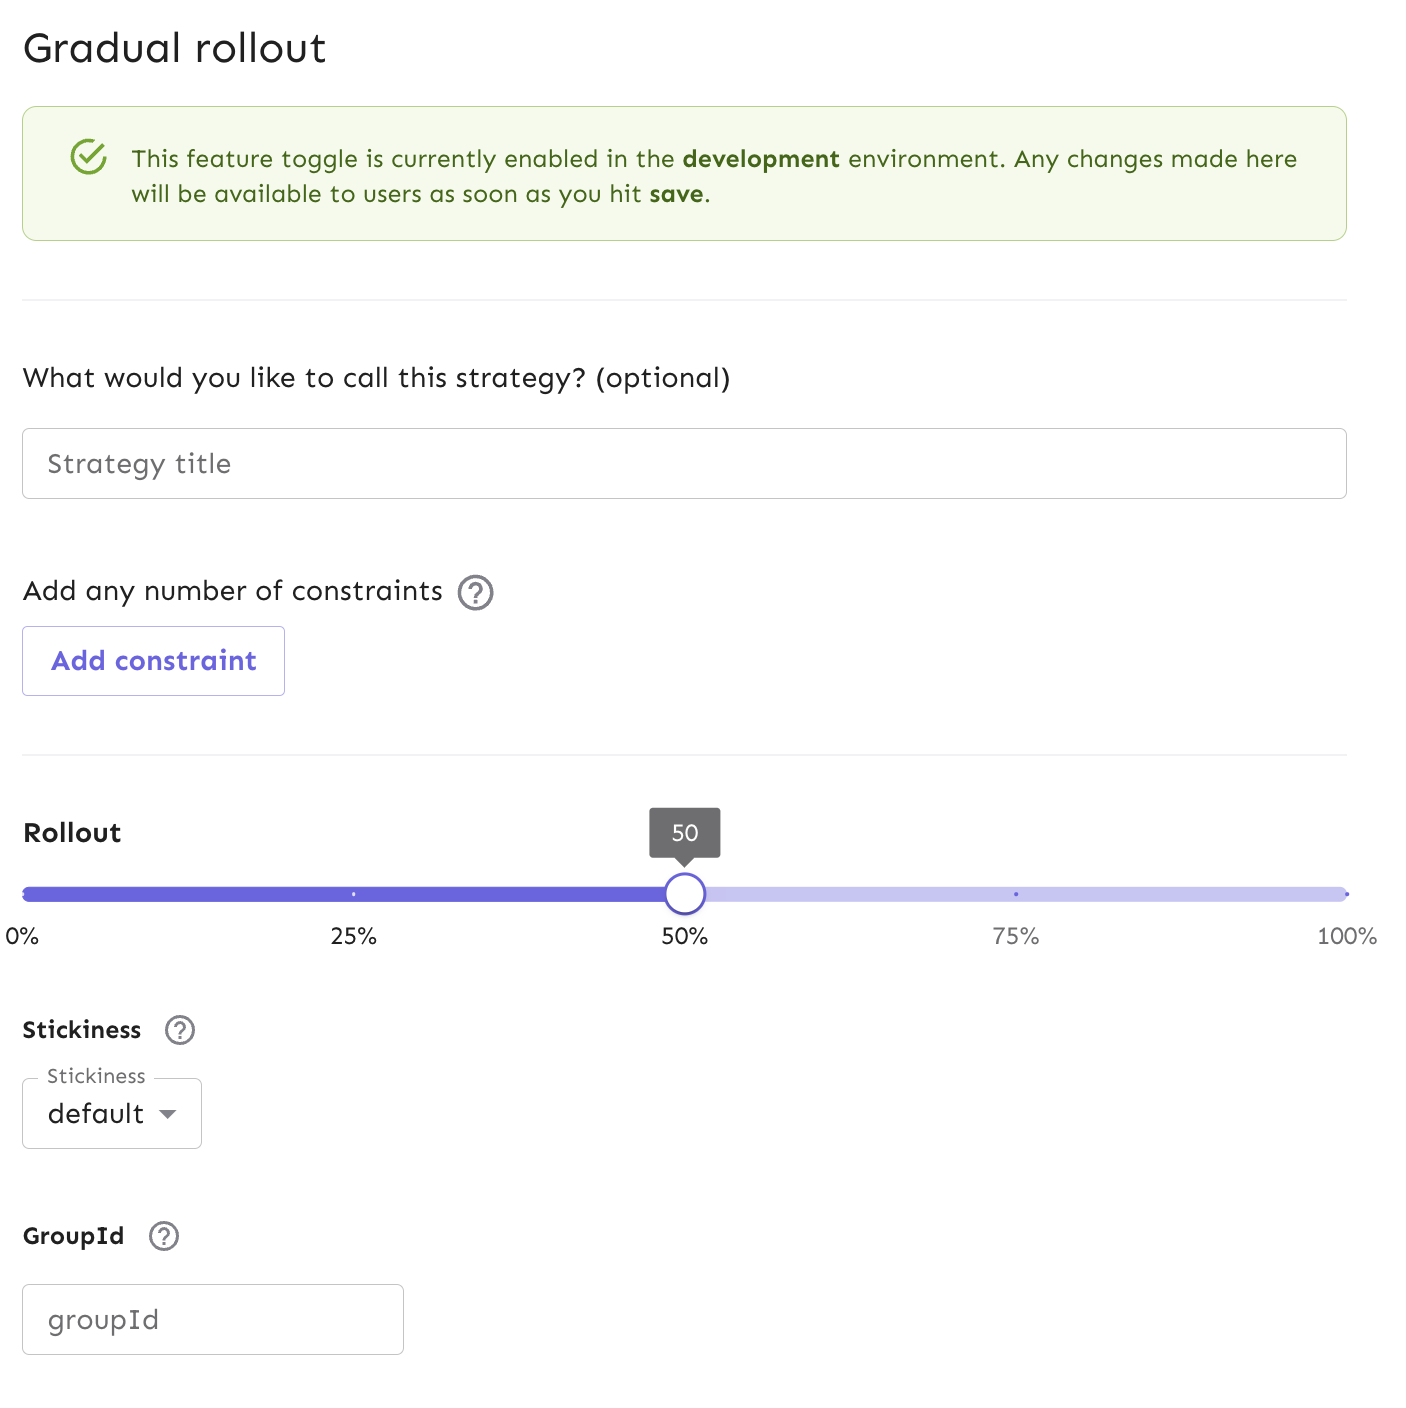Select the bolded save text in the banner
Screen dimensions: 1406x1408
pos(679,194)
